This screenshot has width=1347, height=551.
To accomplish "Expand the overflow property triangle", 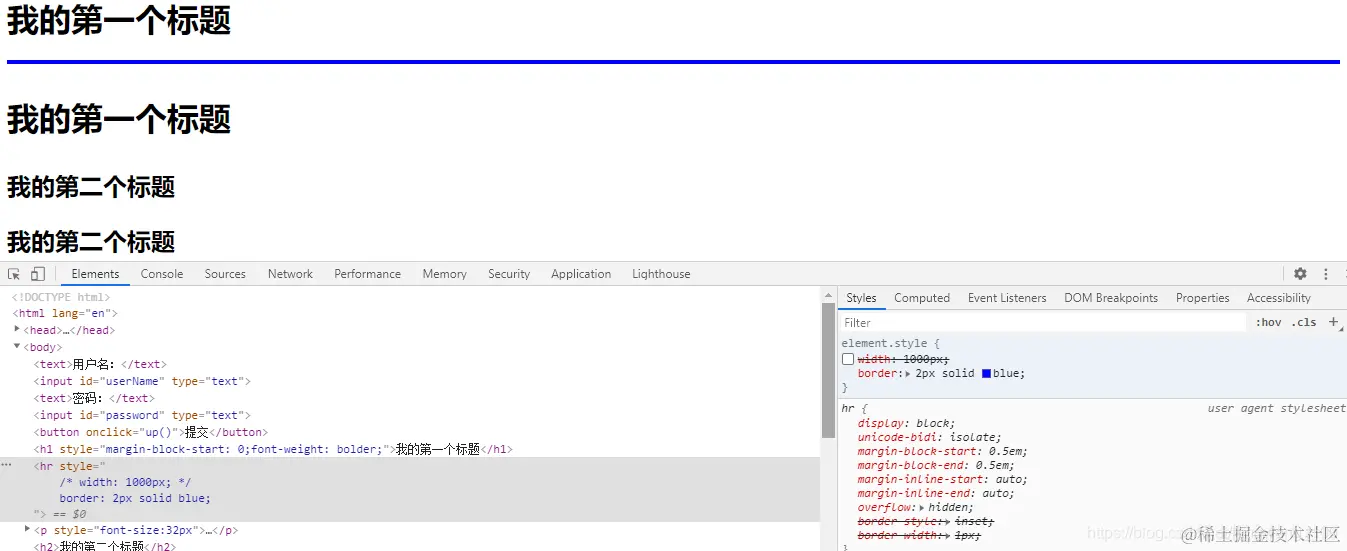I will tap(922, 507).
